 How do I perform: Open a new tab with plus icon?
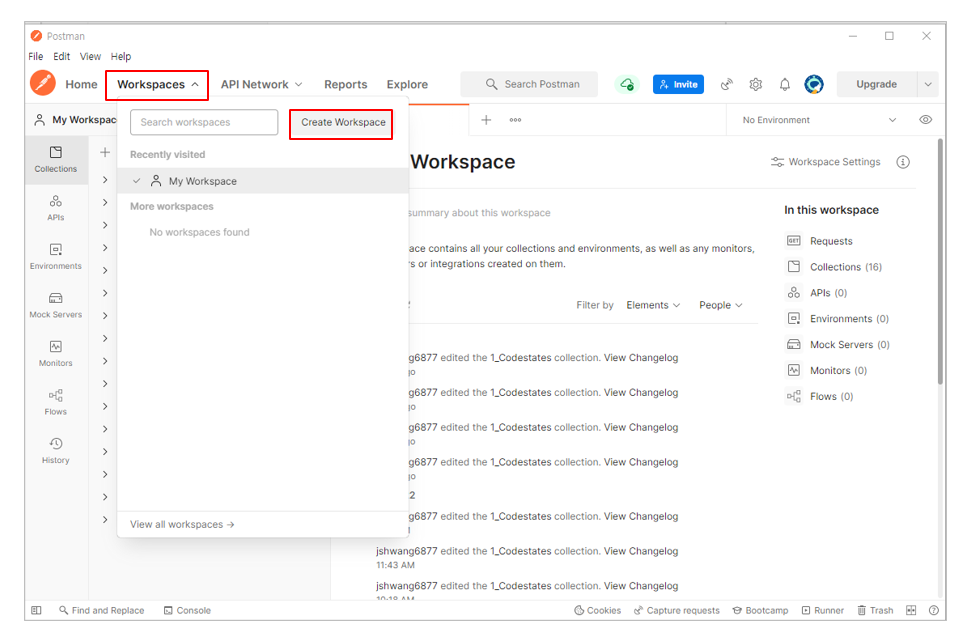coord(486,120)
